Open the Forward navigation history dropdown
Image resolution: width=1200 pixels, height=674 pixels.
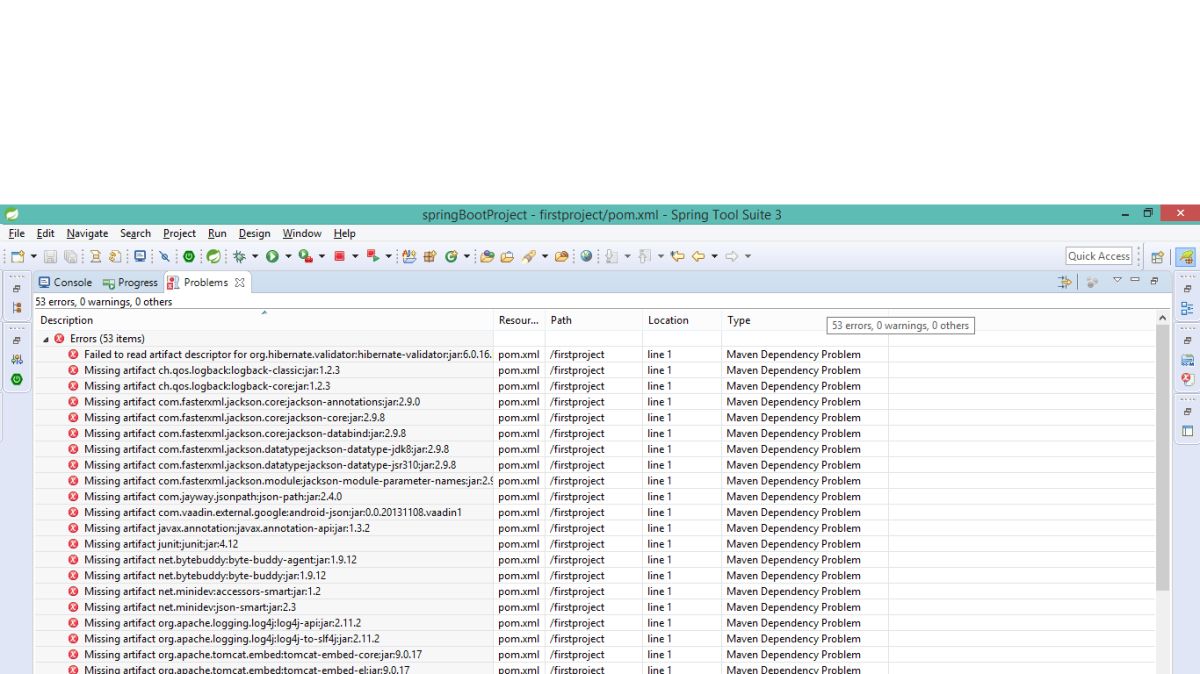(x=747, y=257)
